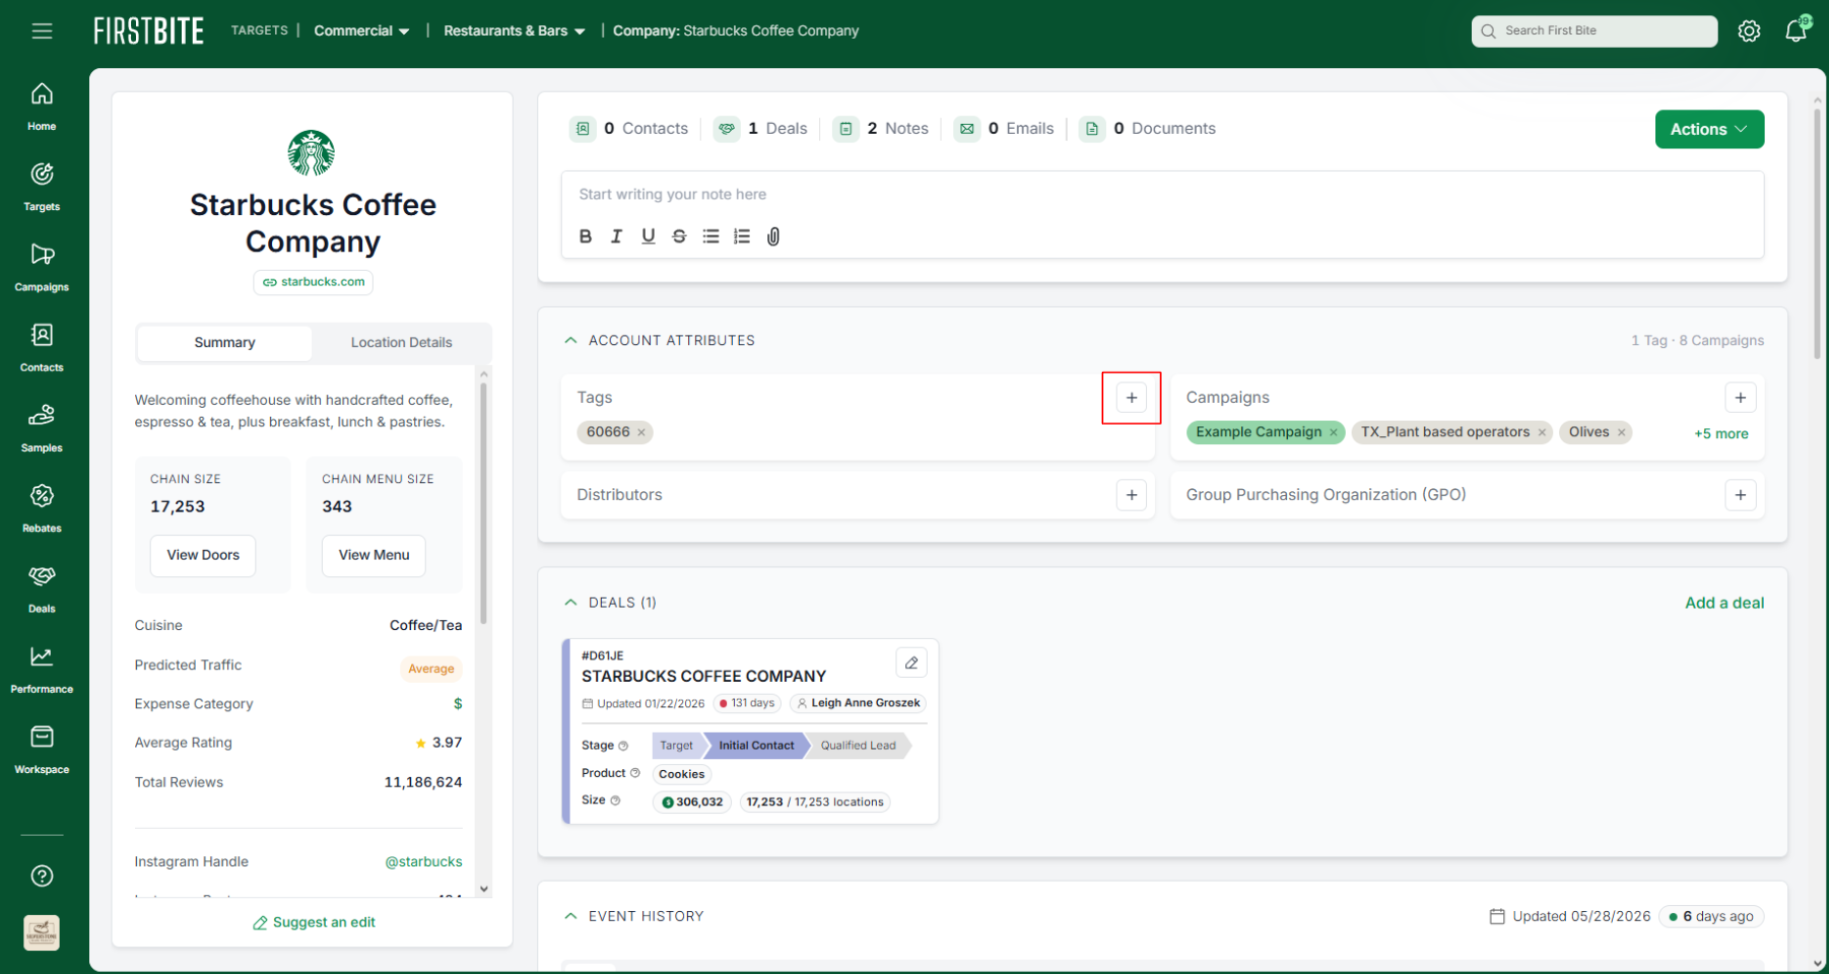Viewport: 1829px width, 974px height.
Task: Remove Example Campaign chip
Action: (x=1333, y=432)
